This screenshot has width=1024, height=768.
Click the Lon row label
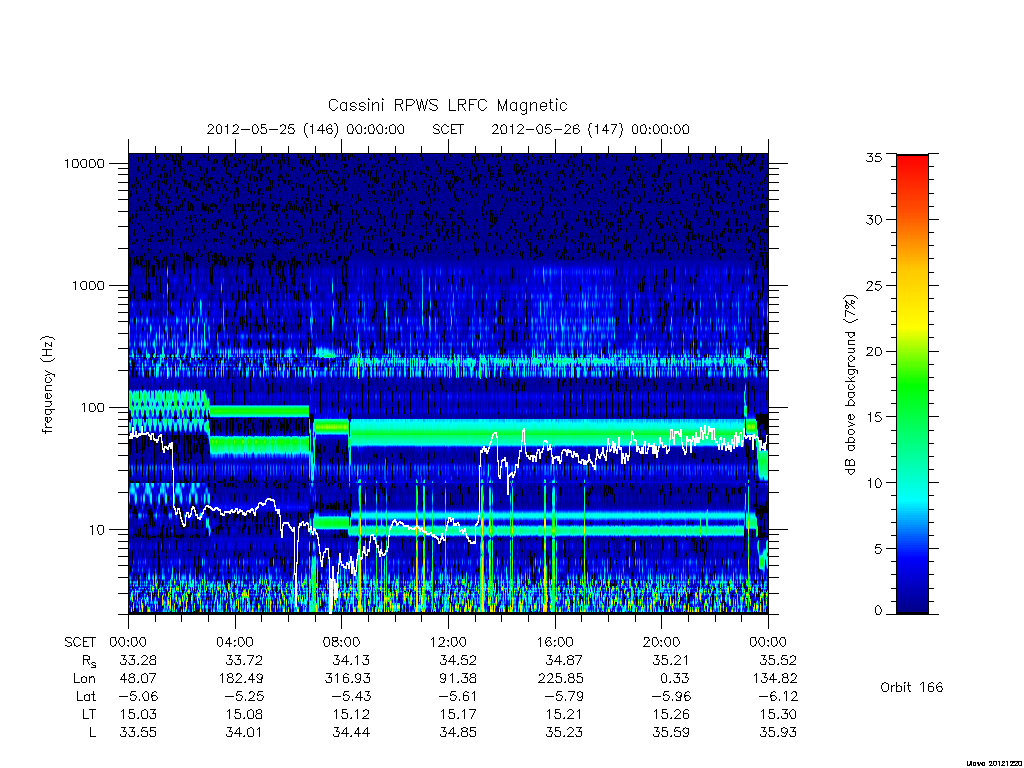point(84,679)
